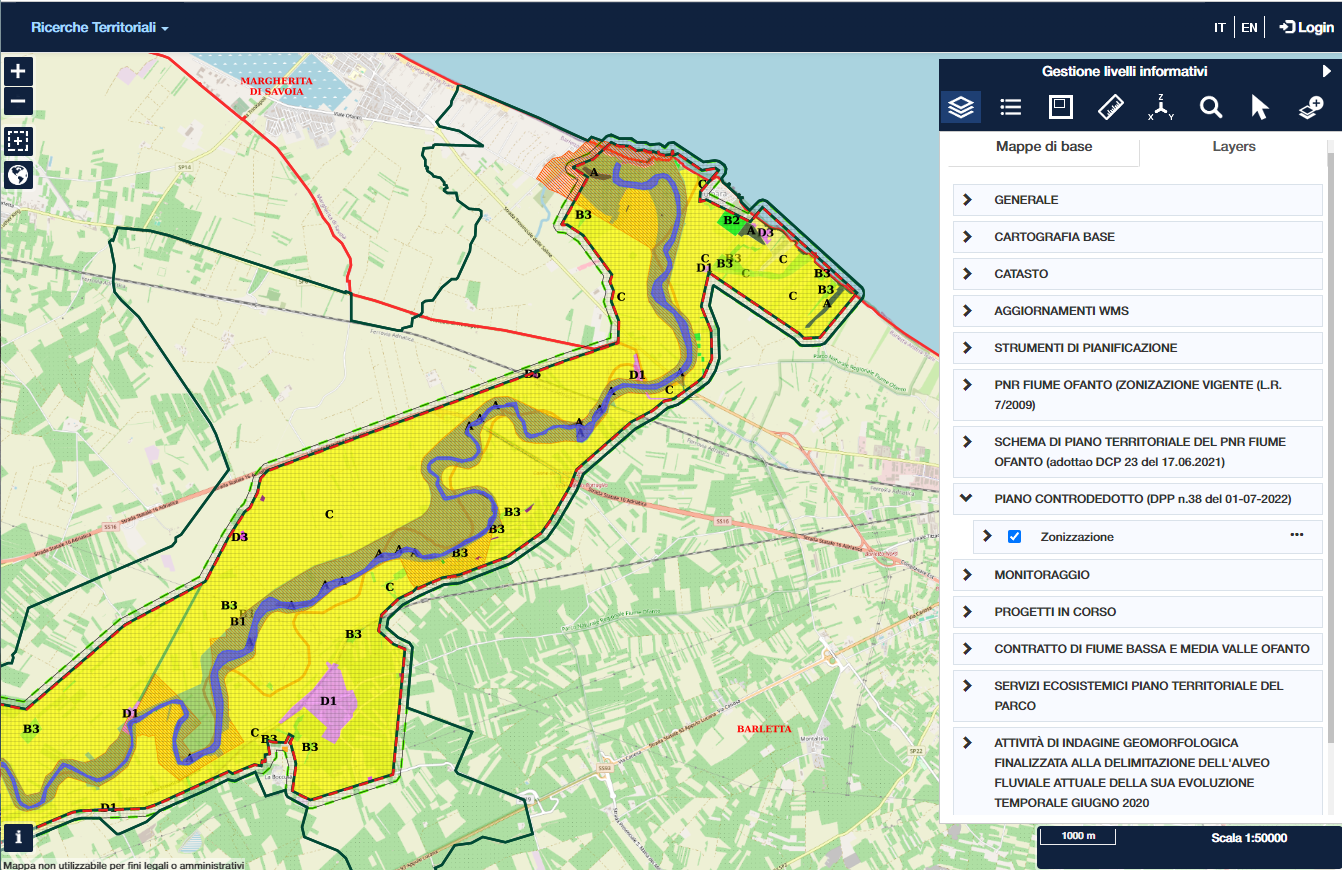Zoom out with the minus button
1342x870 pixels.
point(19,101)
